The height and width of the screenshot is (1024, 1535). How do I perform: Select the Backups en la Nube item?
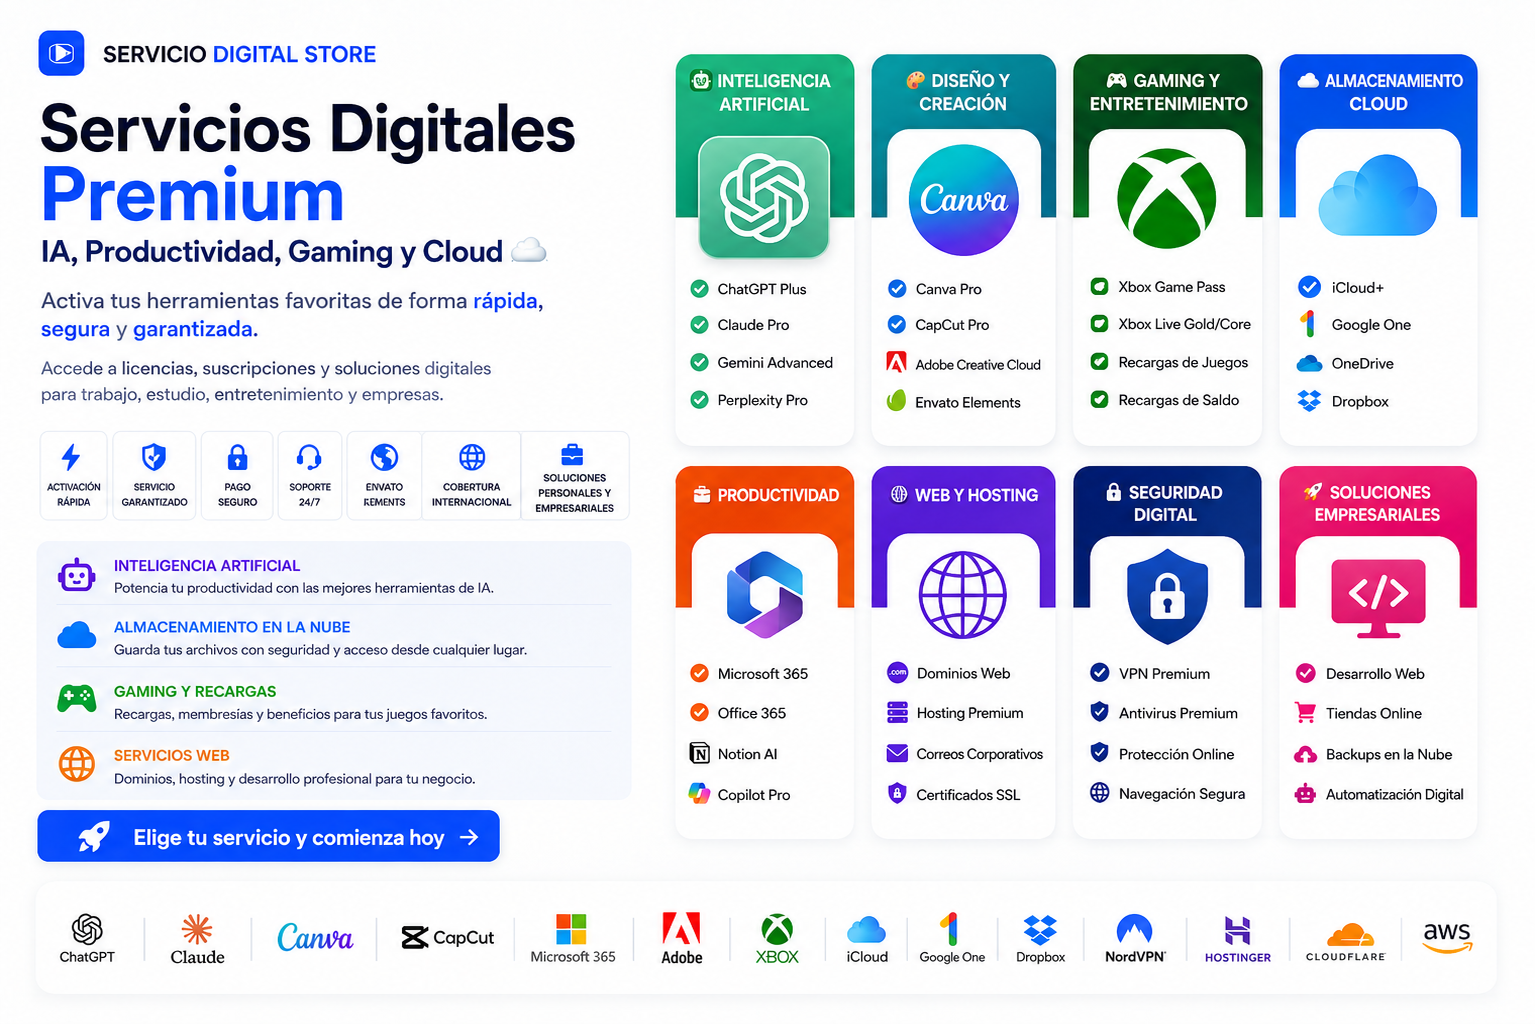[x=1374, y=754]
